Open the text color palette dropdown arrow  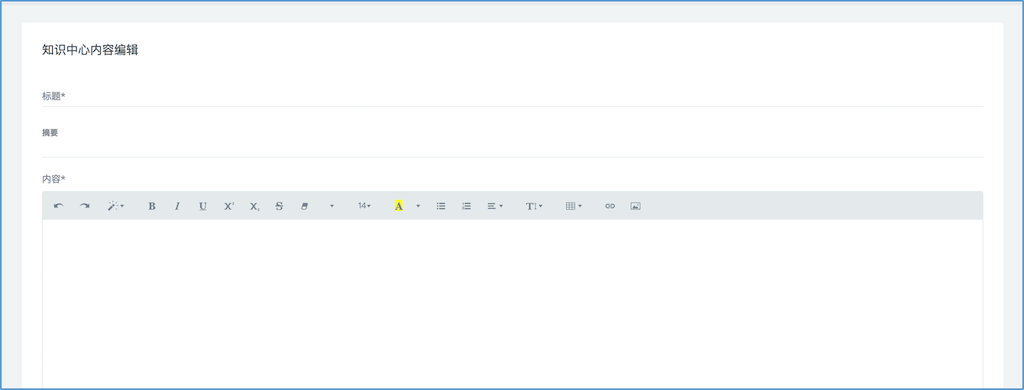click(x=418, y=206)
